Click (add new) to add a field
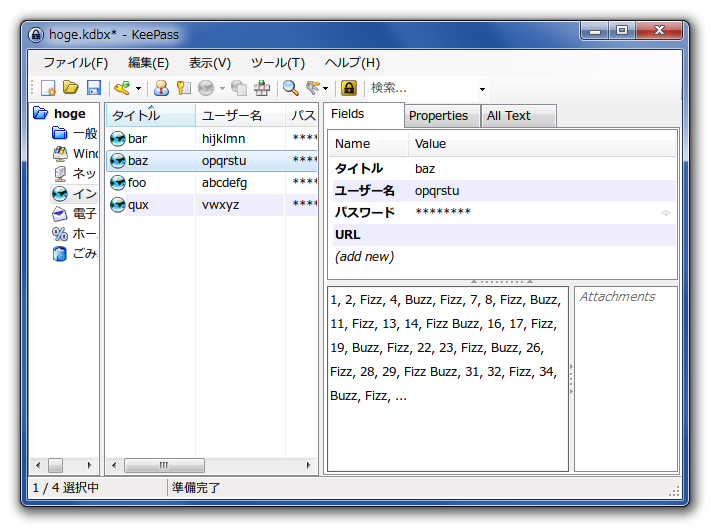Image resolution: width=710 pixels, height=527 pixels. (365, 257)
